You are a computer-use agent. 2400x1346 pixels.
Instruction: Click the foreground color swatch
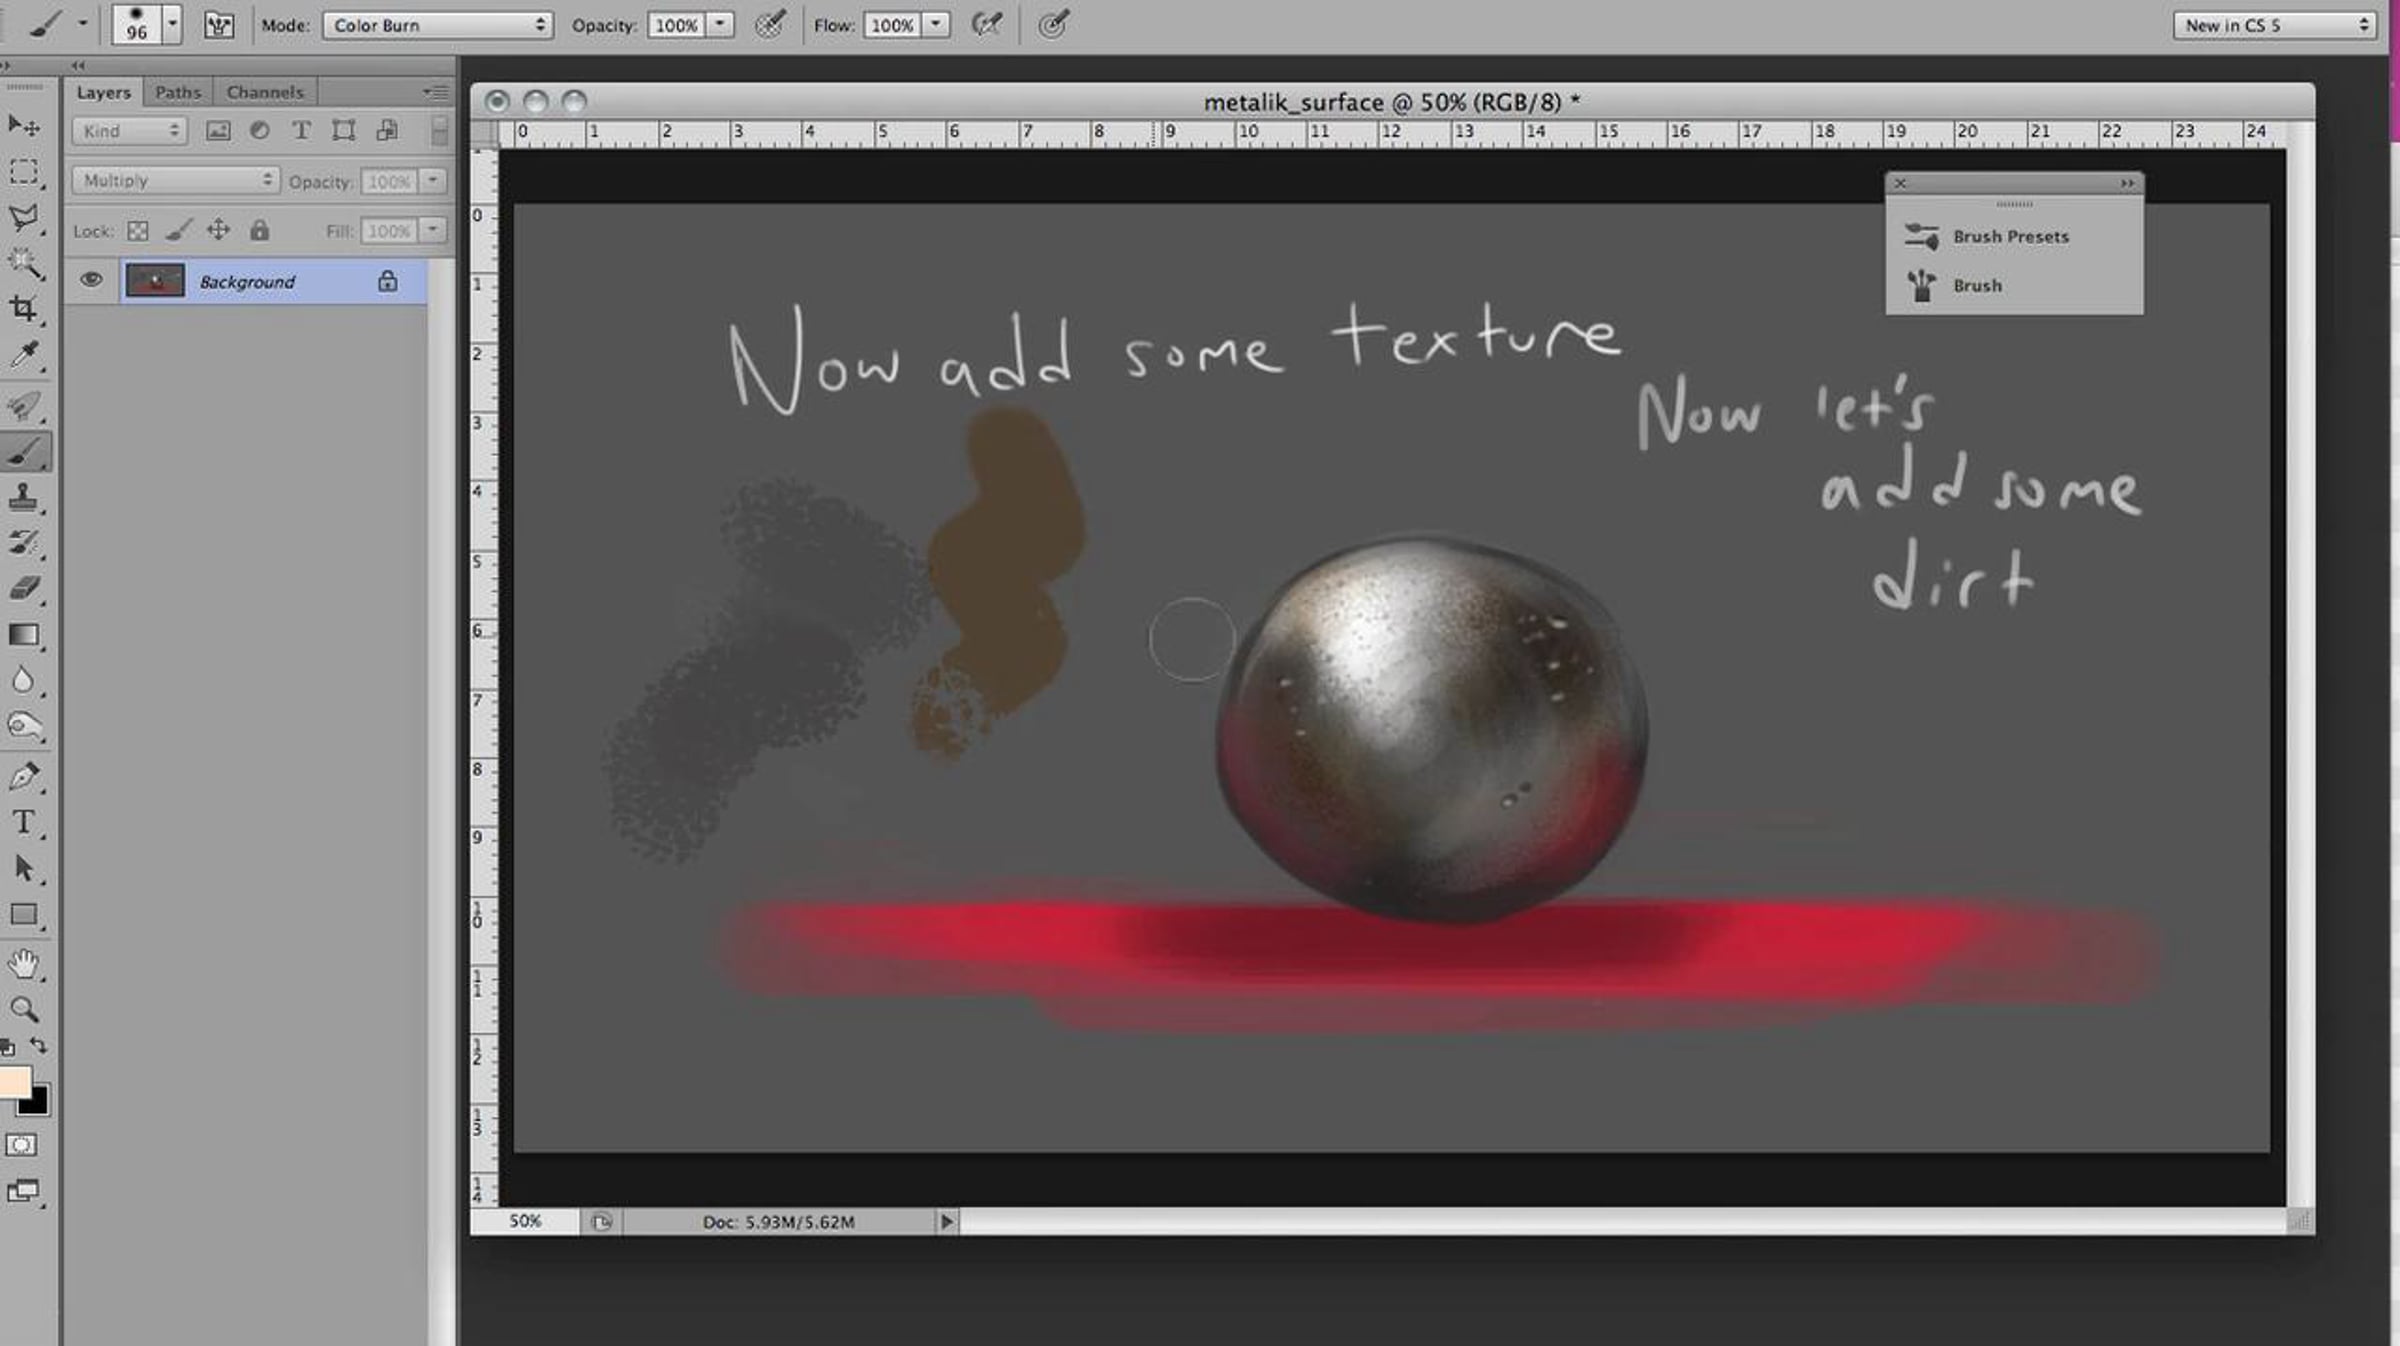tap(14, 1082)
